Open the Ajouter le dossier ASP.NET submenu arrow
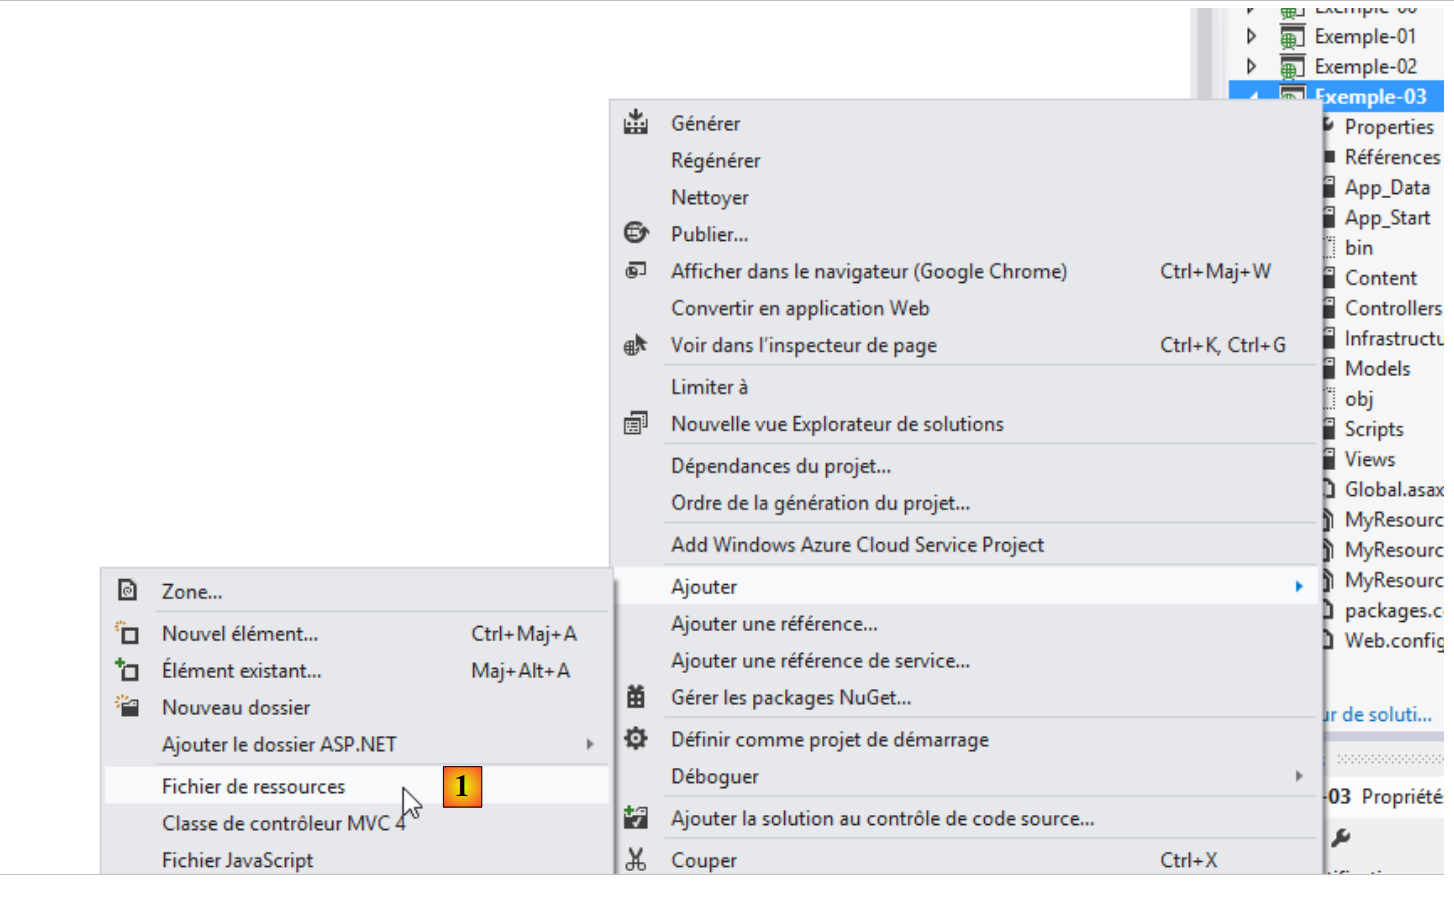 coord(590,744)
